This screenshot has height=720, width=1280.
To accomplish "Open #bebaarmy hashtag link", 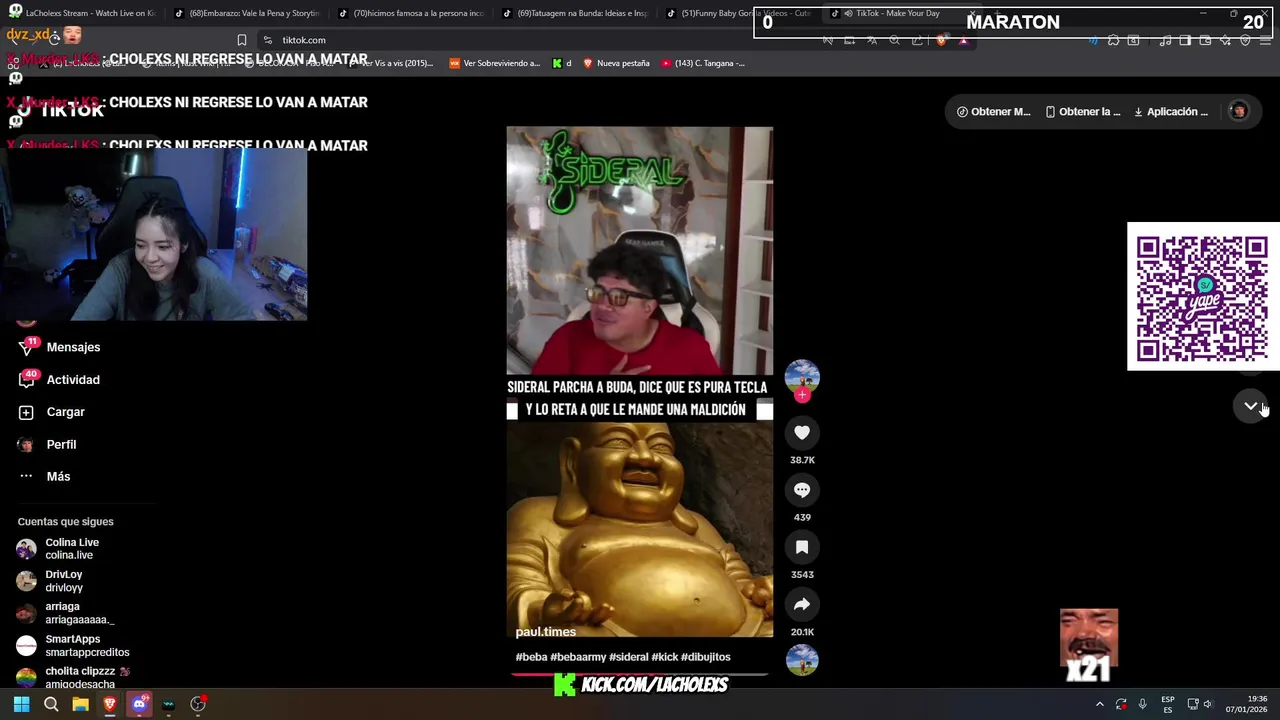I will pos(578,657).
